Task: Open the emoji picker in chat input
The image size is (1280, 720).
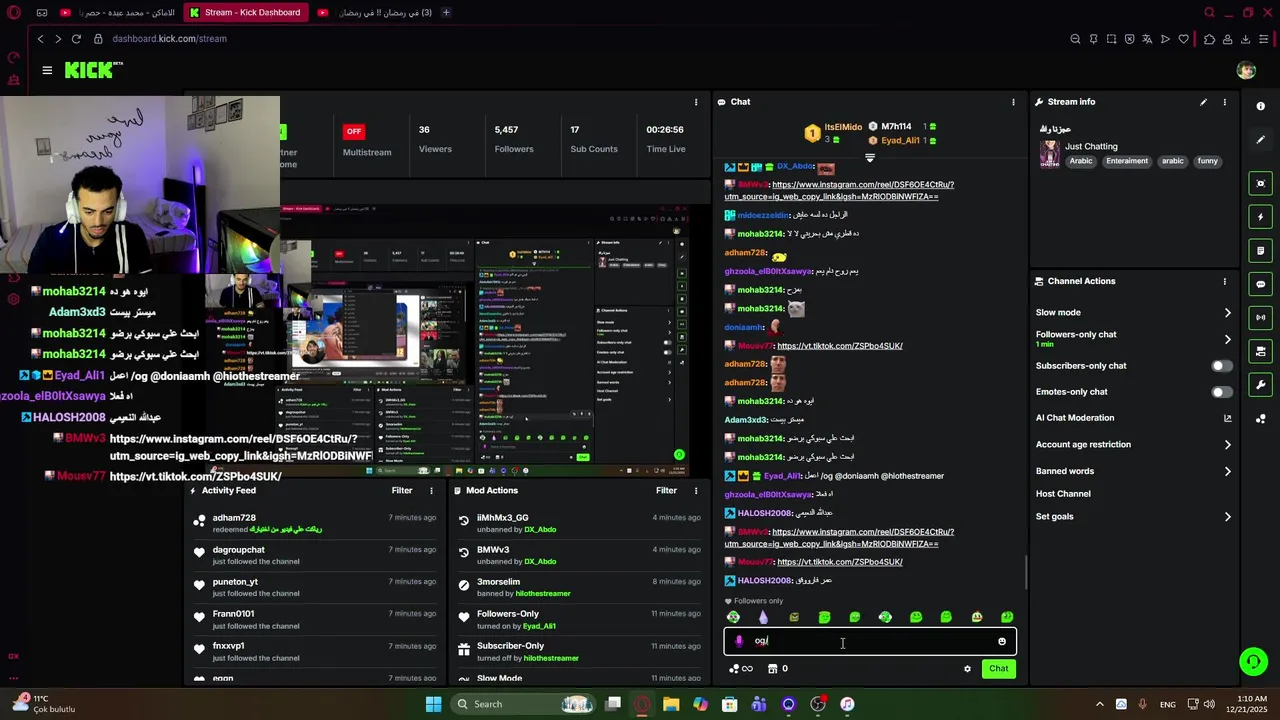Action: [1002, 642]
